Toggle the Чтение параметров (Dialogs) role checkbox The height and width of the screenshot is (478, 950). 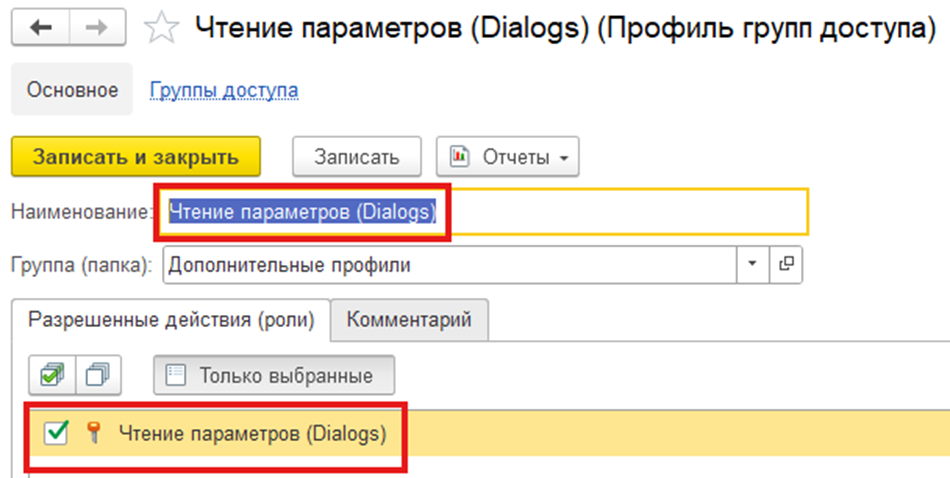[57, 433]
